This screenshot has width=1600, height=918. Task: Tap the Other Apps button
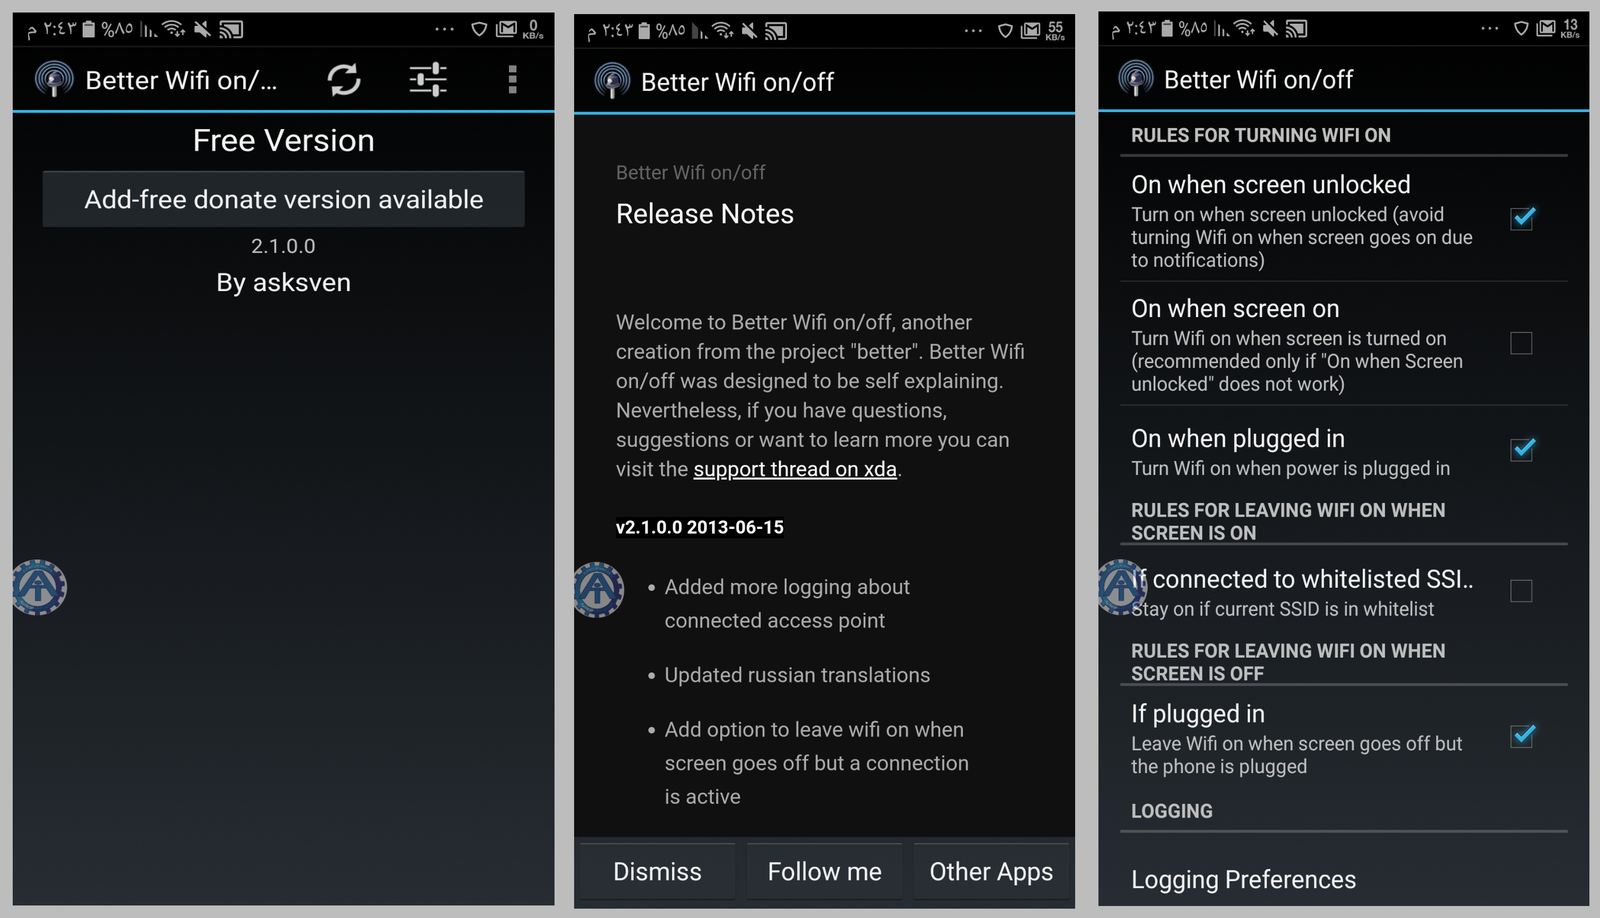coord(990,871)
